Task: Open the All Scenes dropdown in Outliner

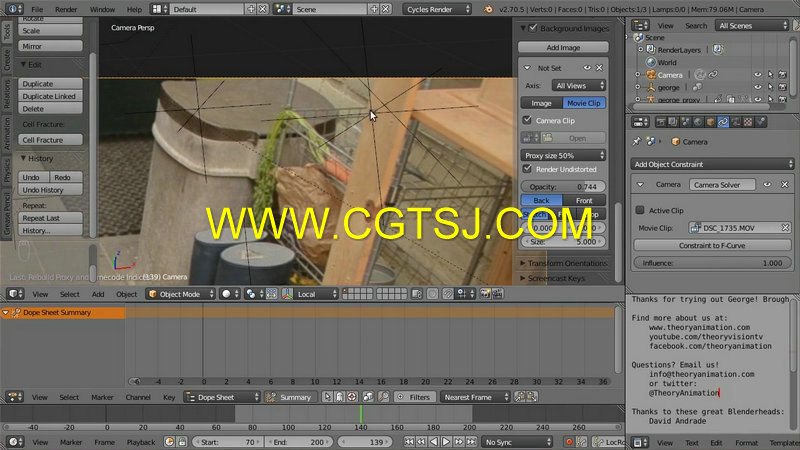Action: [x=752, y=26]
